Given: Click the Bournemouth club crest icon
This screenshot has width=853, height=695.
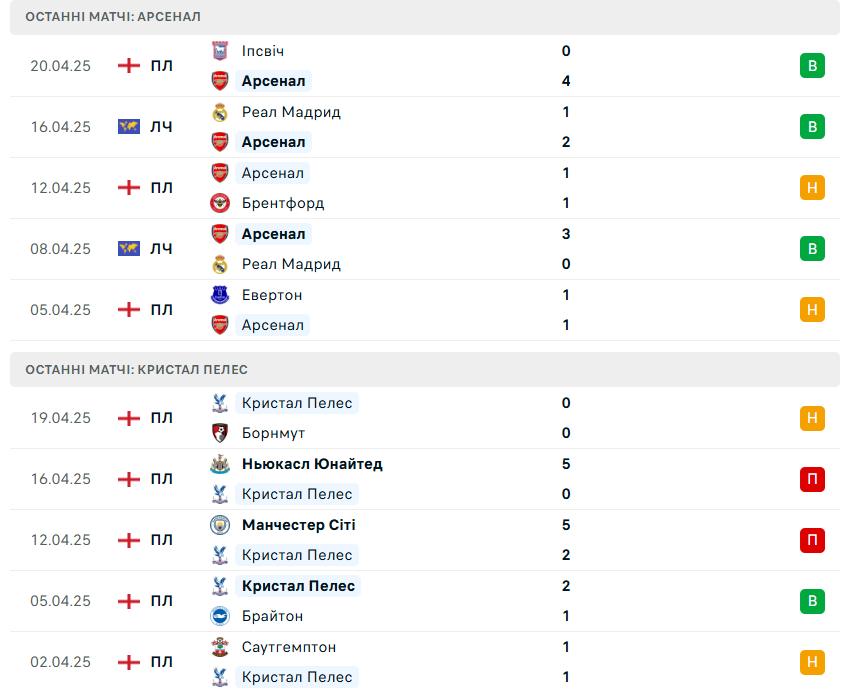Looking at the screenshot, I should click(x=220, y=433).
